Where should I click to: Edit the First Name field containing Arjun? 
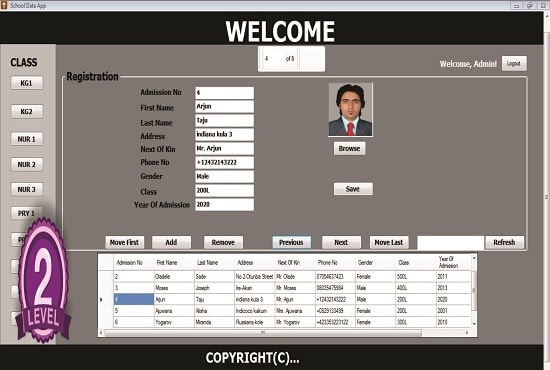coord(224,107)
